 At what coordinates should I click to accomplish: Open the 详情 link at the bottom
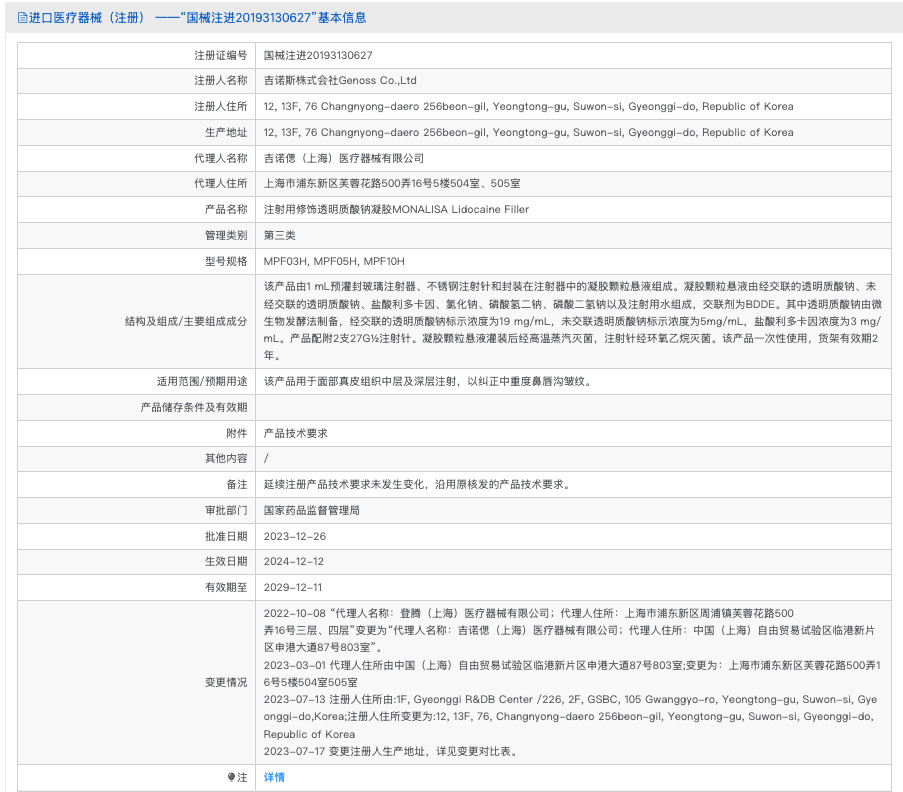[x=274, y=777]
